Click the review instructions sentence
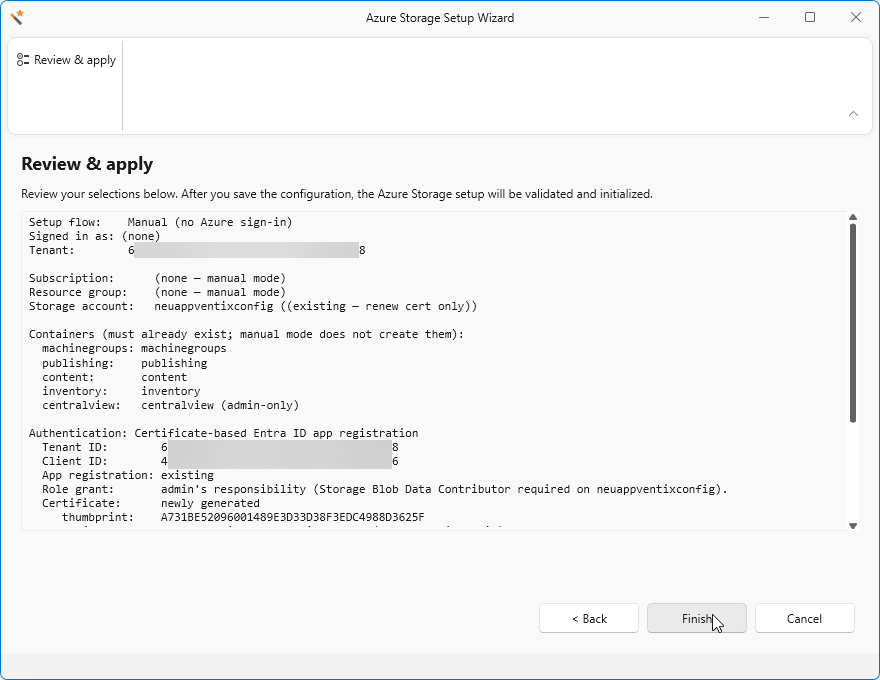 pyautogui.click(x=337, y=194)
